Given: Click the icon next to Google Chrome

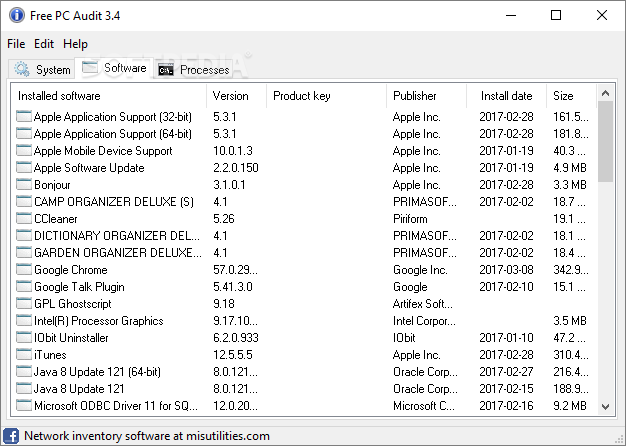Looking at the screenshot, I should (24, 270).
